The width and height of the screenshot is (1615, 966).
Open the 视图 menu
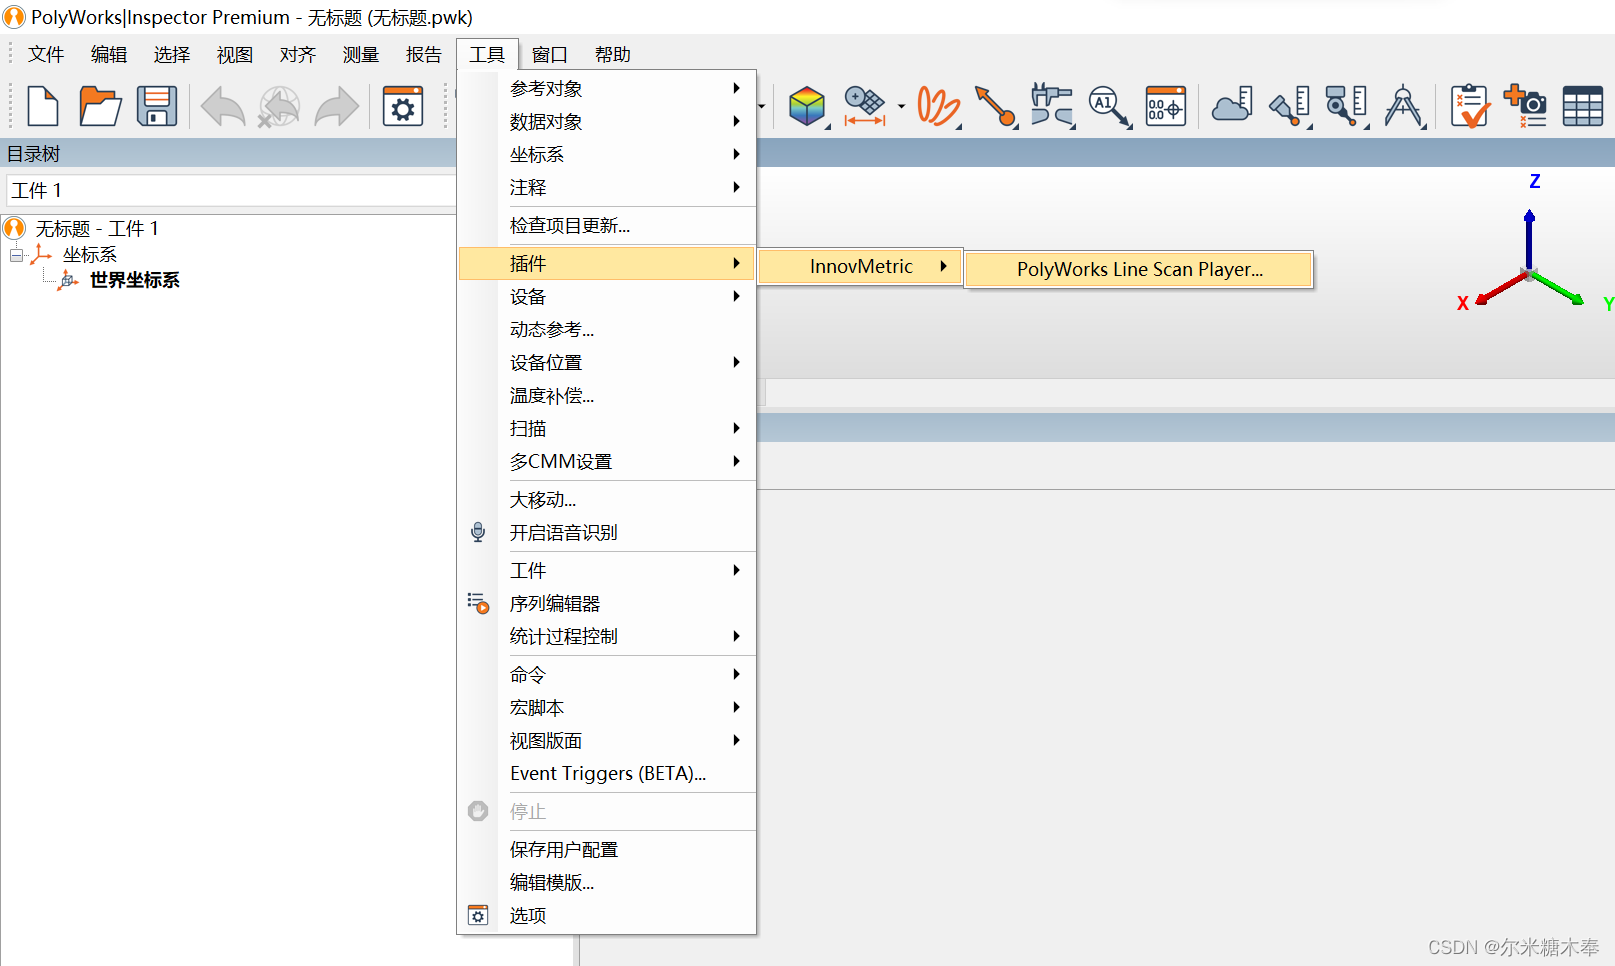click(x=235, y=54)
